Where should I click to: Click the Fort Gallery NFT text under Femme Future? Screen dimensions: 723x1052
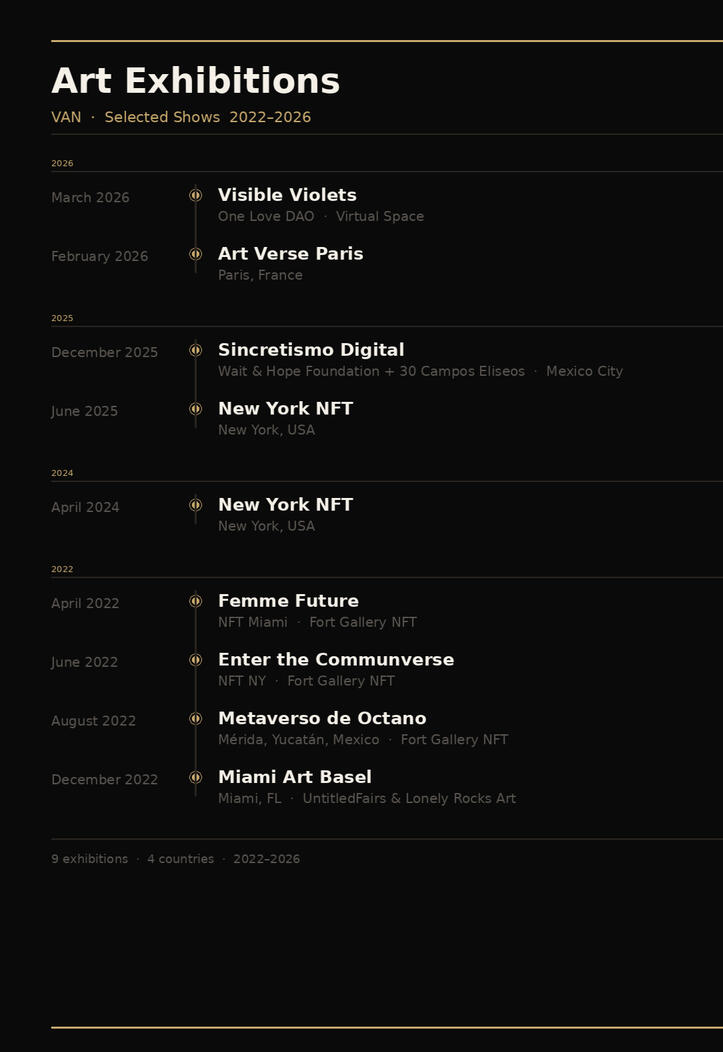click(x=363, y=623)
